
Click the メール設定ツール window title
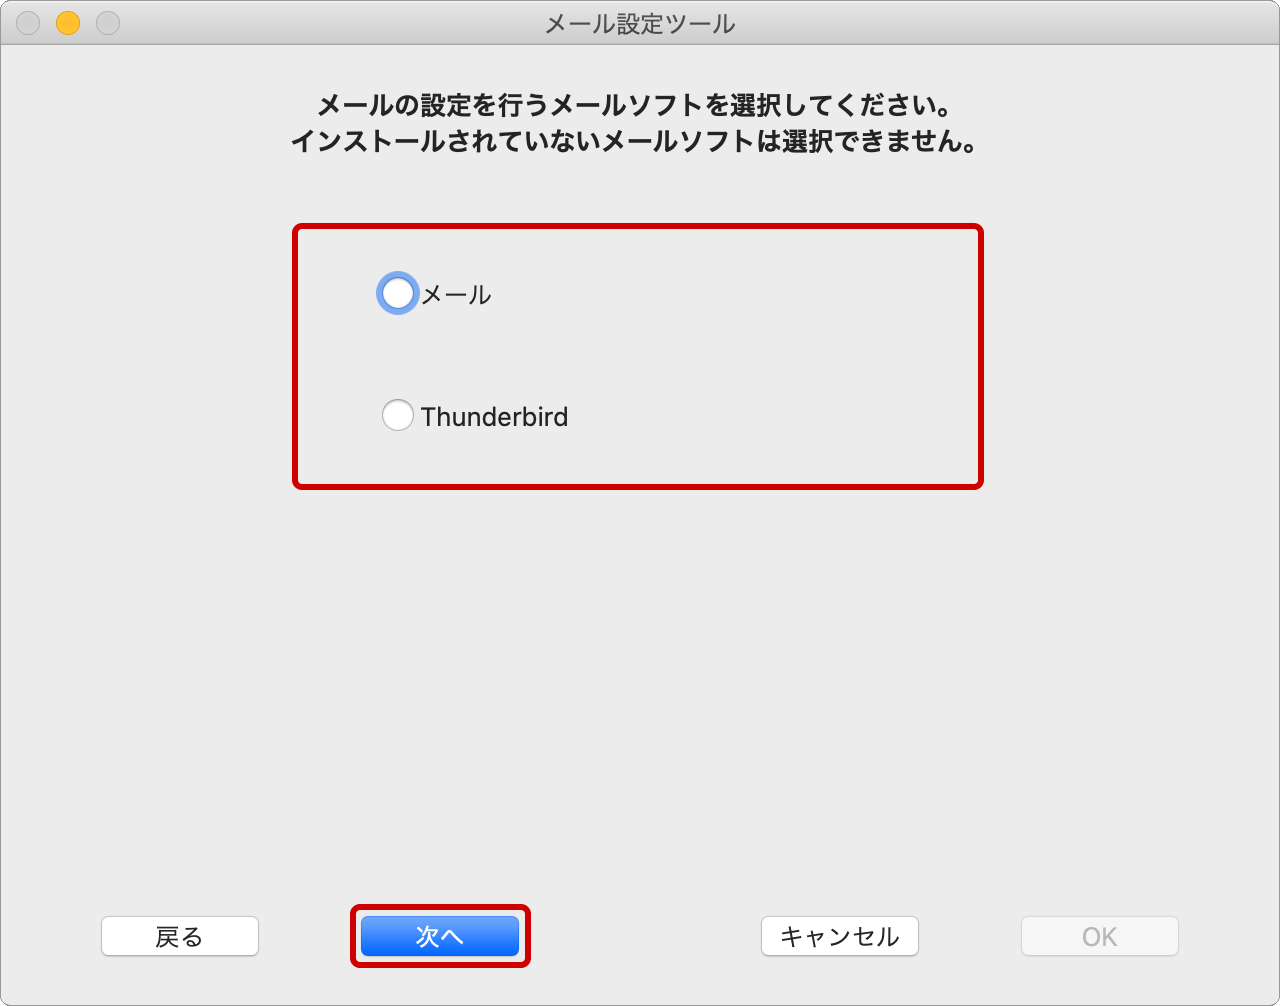pos(640,23)
